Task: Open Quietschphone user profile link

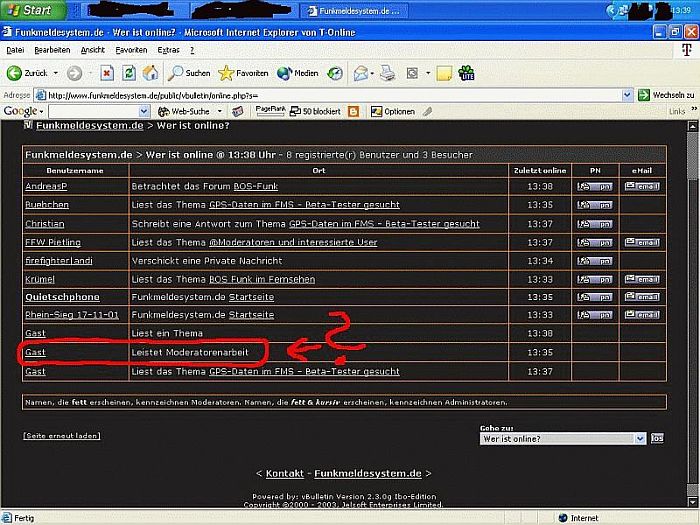Action: tap(62, 297)
